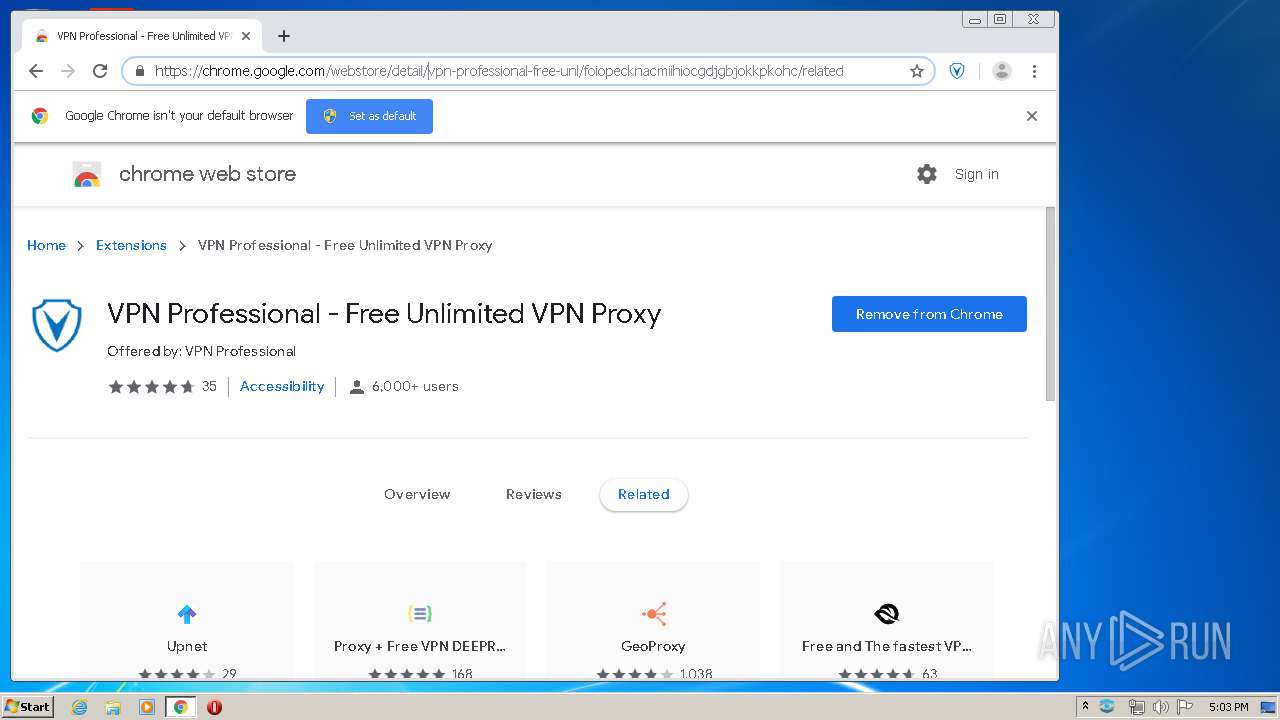Open Free and The fastest VP card

pos(887,620)
